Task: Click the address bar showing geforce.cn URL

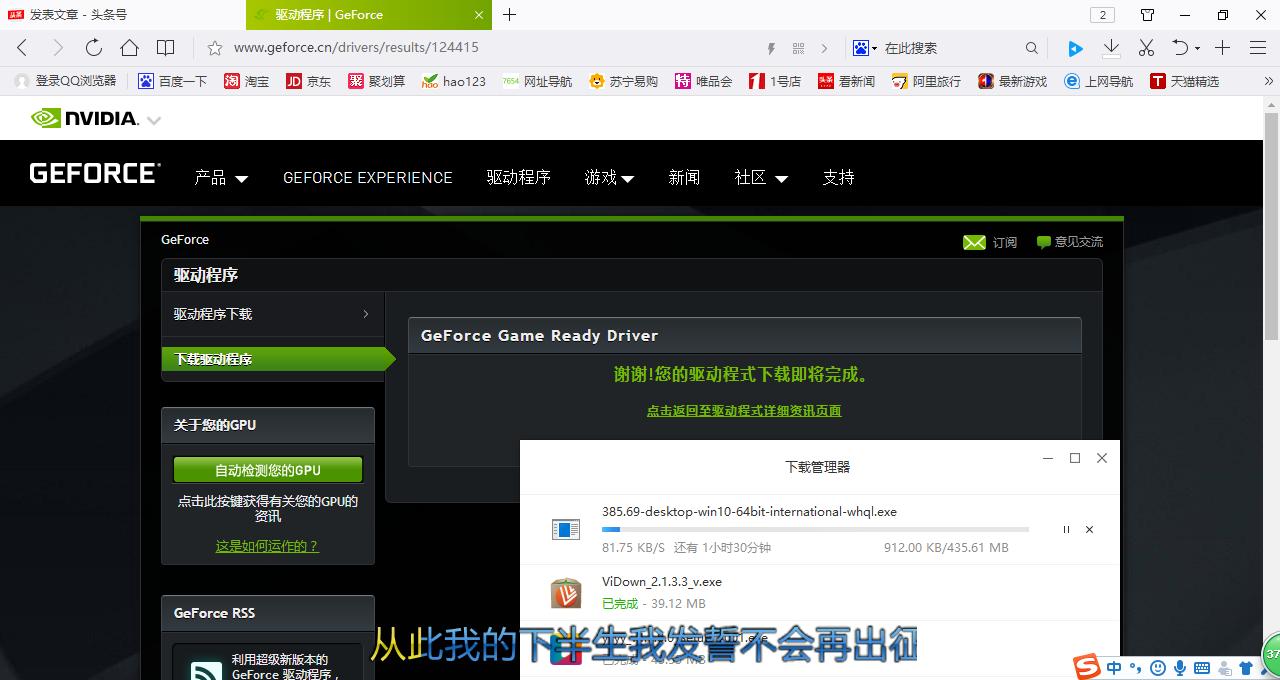Action: tap(400, 47)
